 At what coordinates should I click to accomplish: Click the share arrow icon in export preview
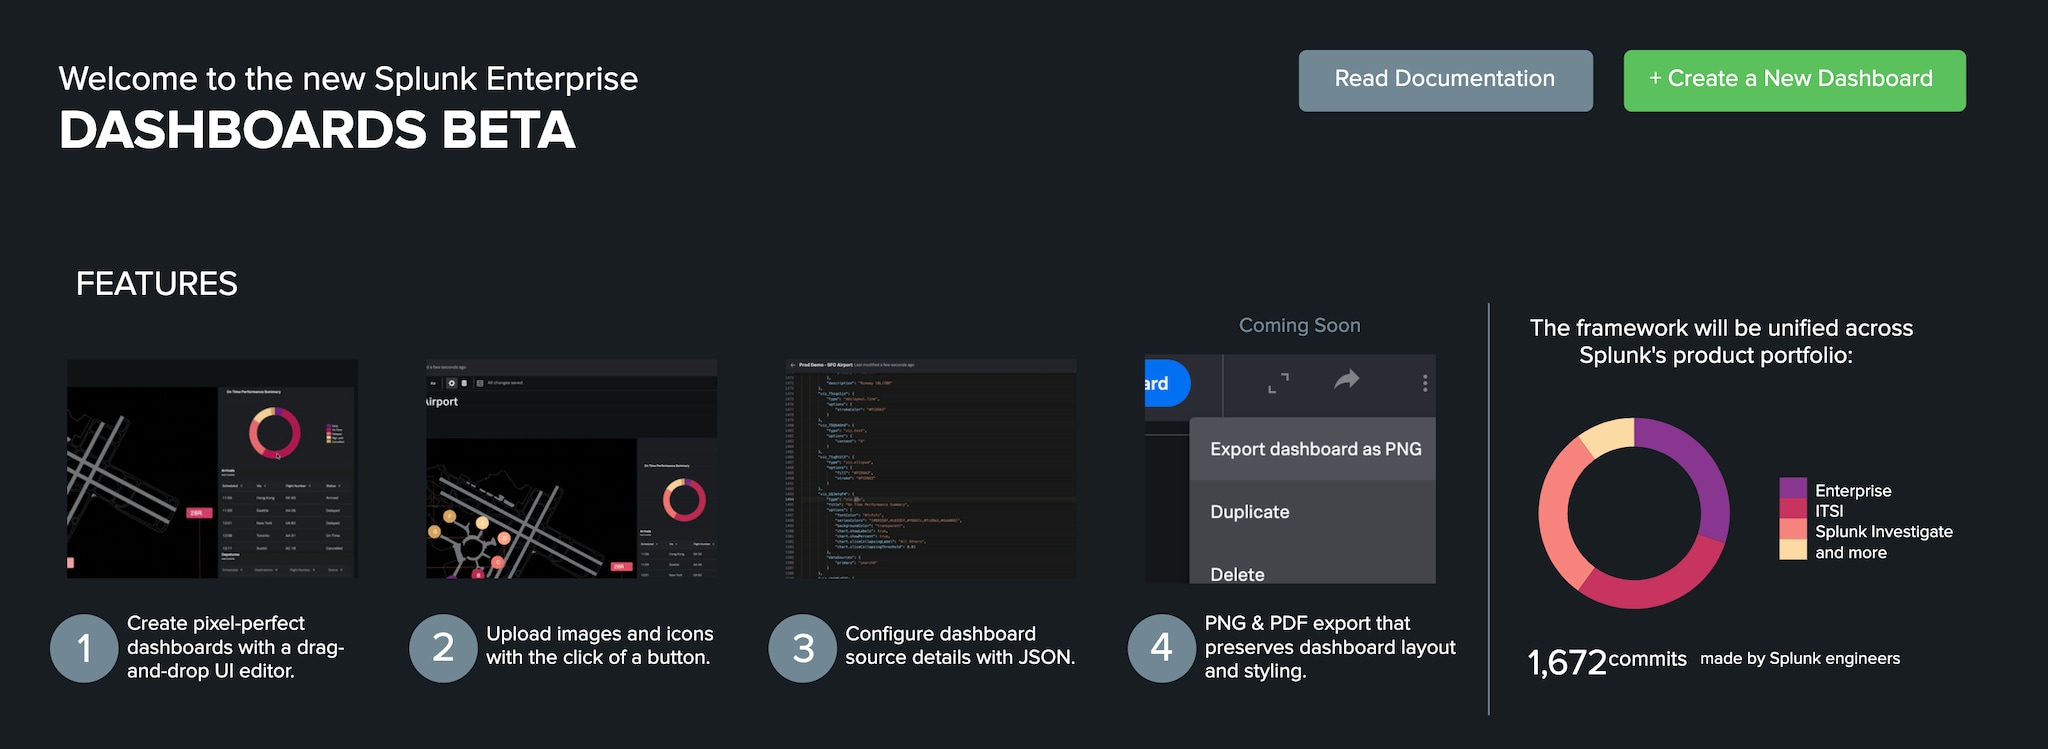1347,380
